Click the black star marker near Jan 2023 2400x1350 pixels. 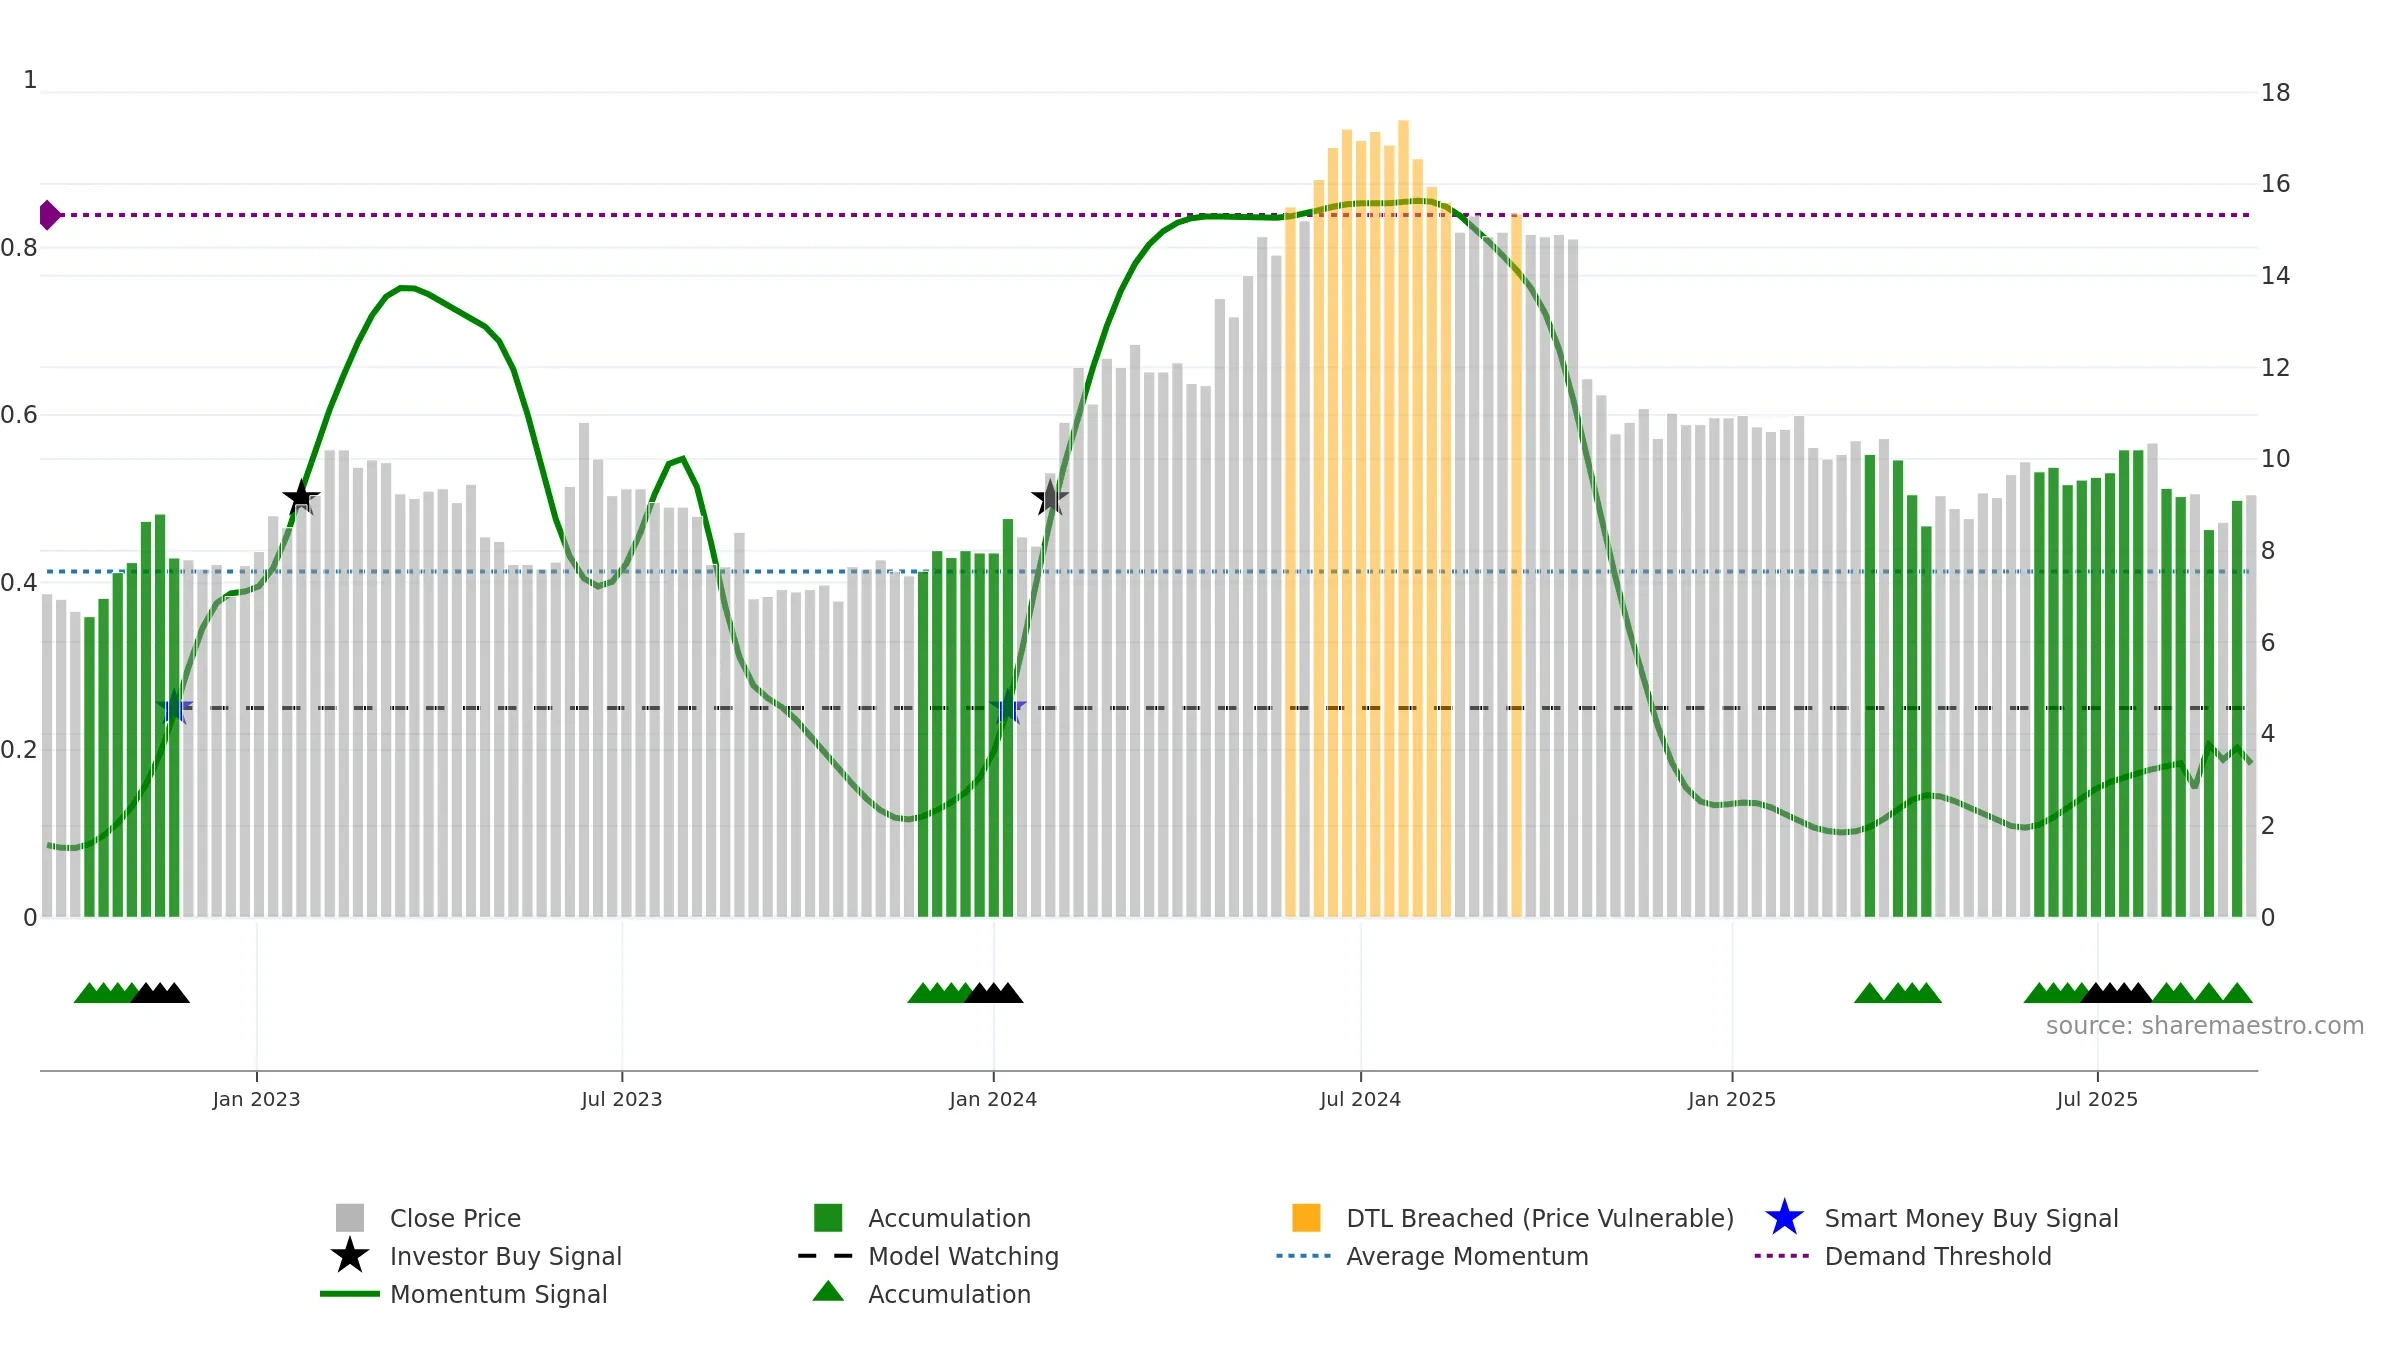click(301, 497)
